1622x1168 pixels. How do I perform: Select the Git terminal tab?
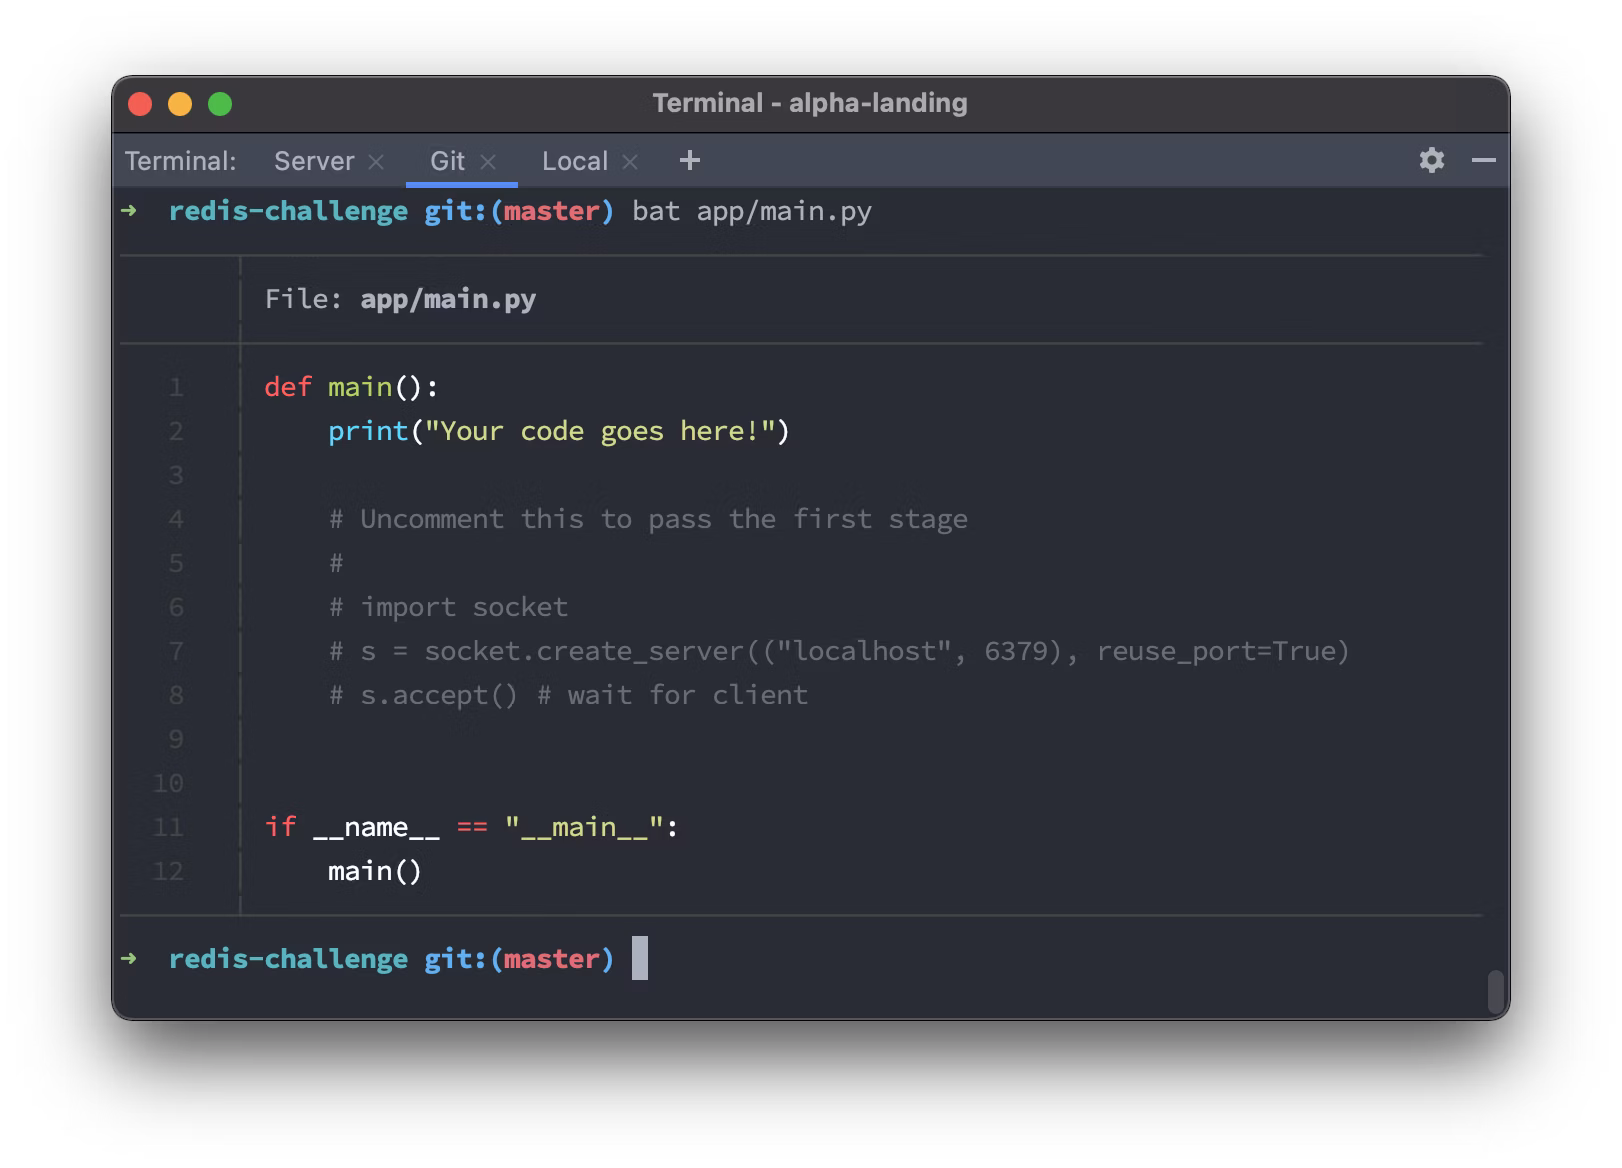447,161
